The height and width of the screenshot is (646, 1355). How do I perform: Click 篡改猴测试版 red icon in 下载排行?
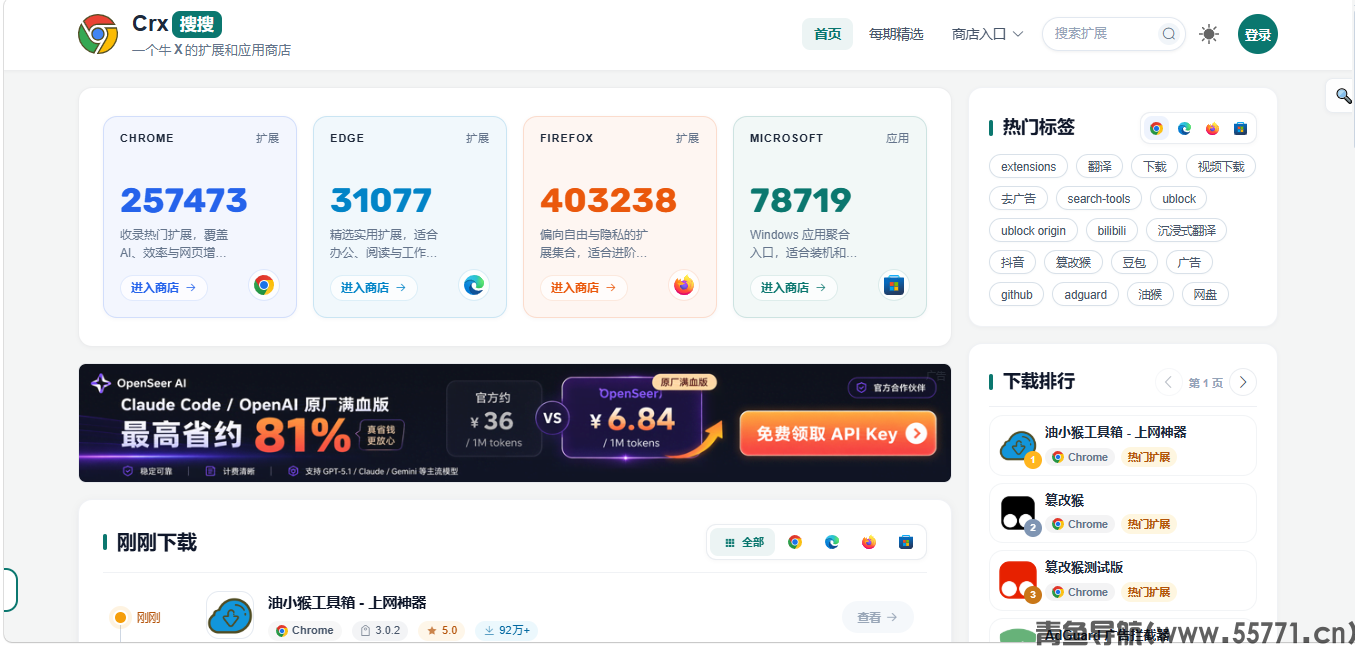[1018, 580]
